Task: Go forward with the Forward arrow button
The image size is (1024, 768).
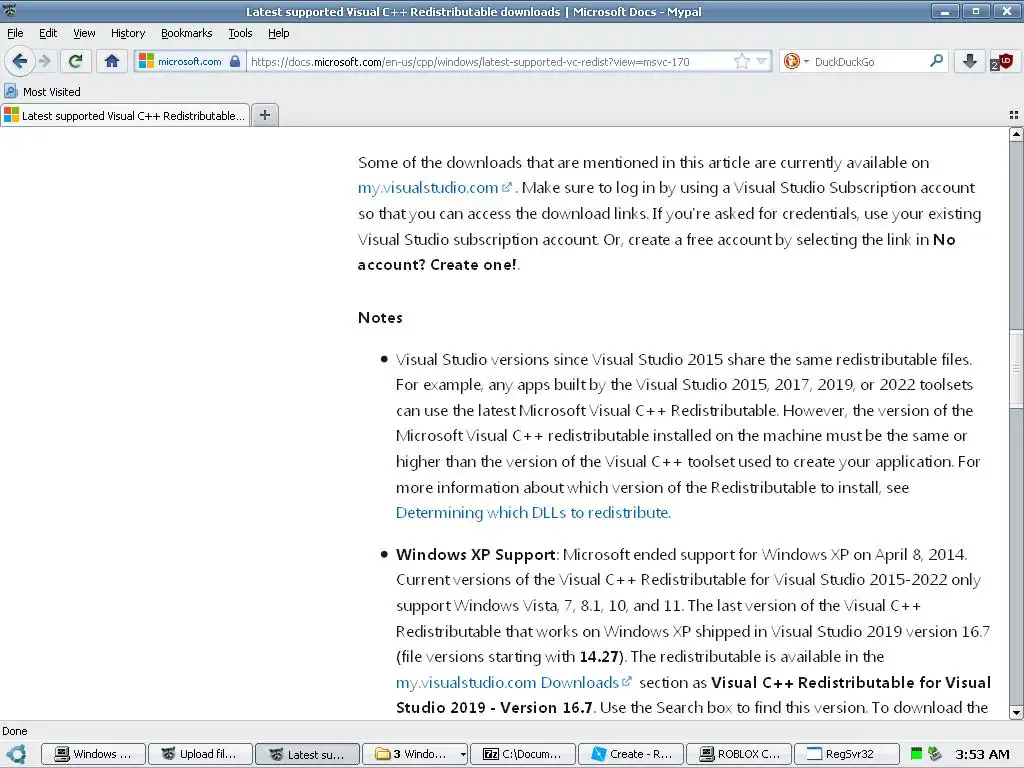Action: pyautogui.click(x=45, y=61)
